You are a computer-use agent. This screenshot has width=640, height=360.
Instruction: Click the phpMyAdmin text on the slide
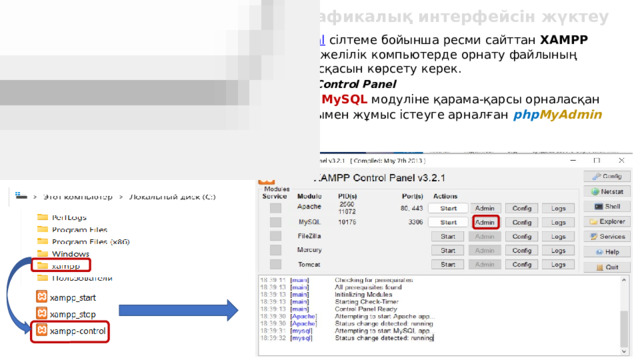click(x=558, y=115)
